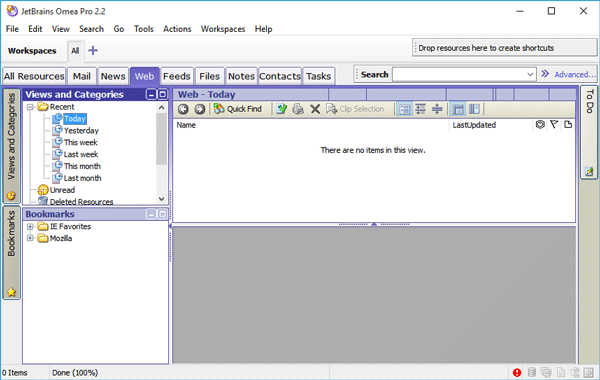This screenshot has width=600, height=380.
Task: Switch to the Contacts tab
Action: 280,76
